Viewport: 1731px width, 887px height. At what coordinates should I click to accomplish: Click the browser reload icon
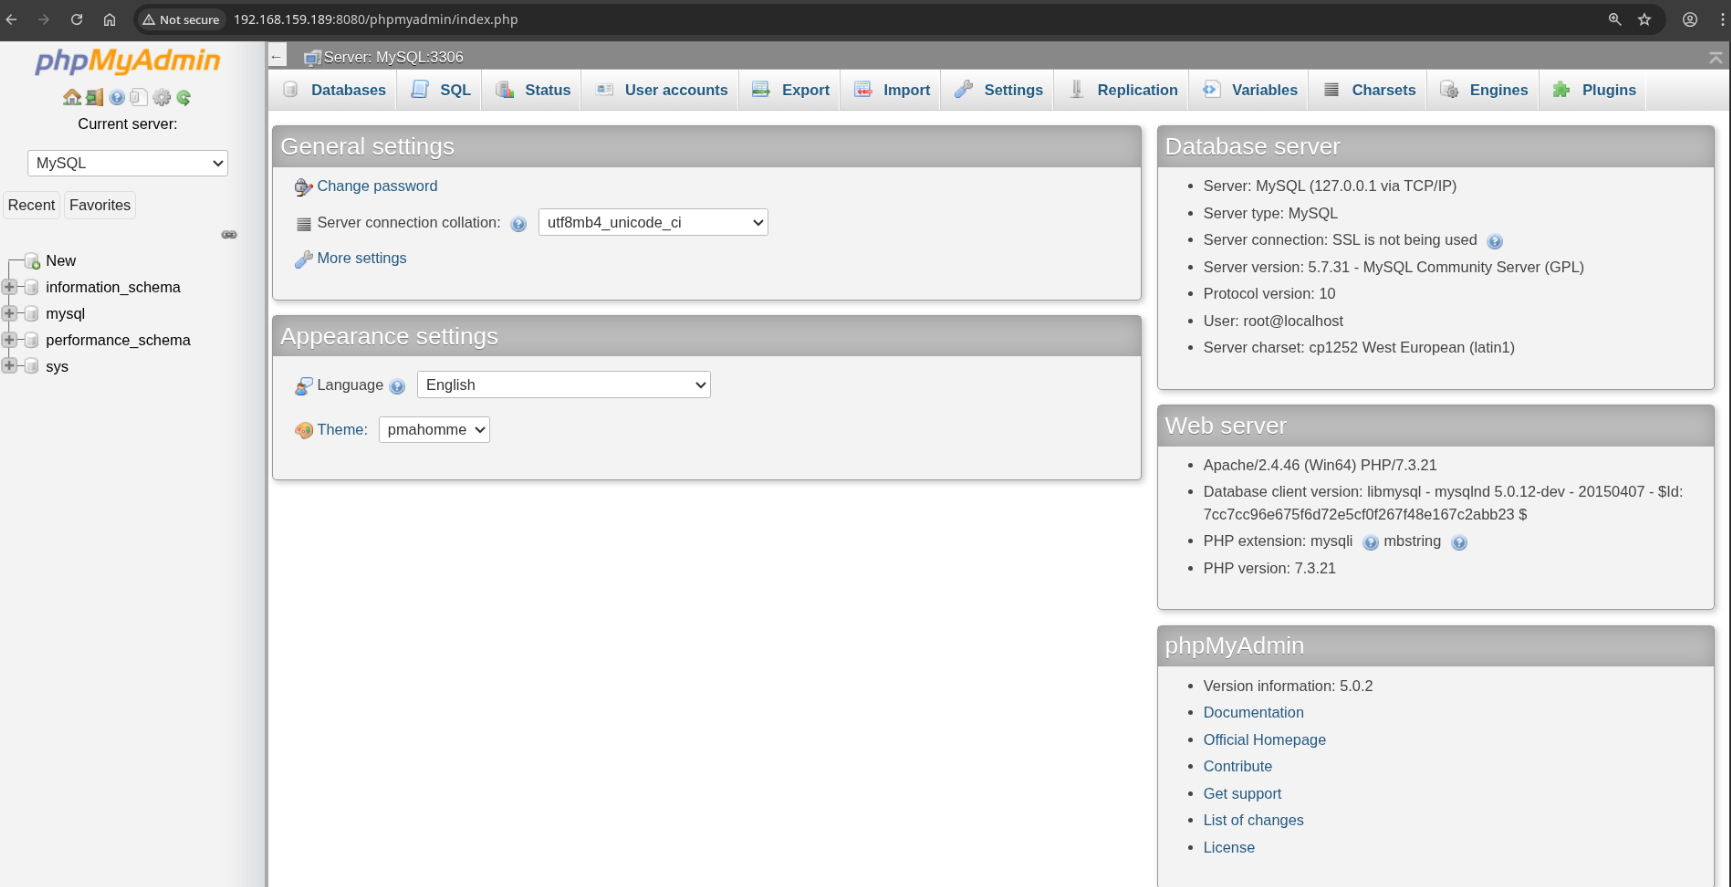pyautogui.click(x=76, y=19)
